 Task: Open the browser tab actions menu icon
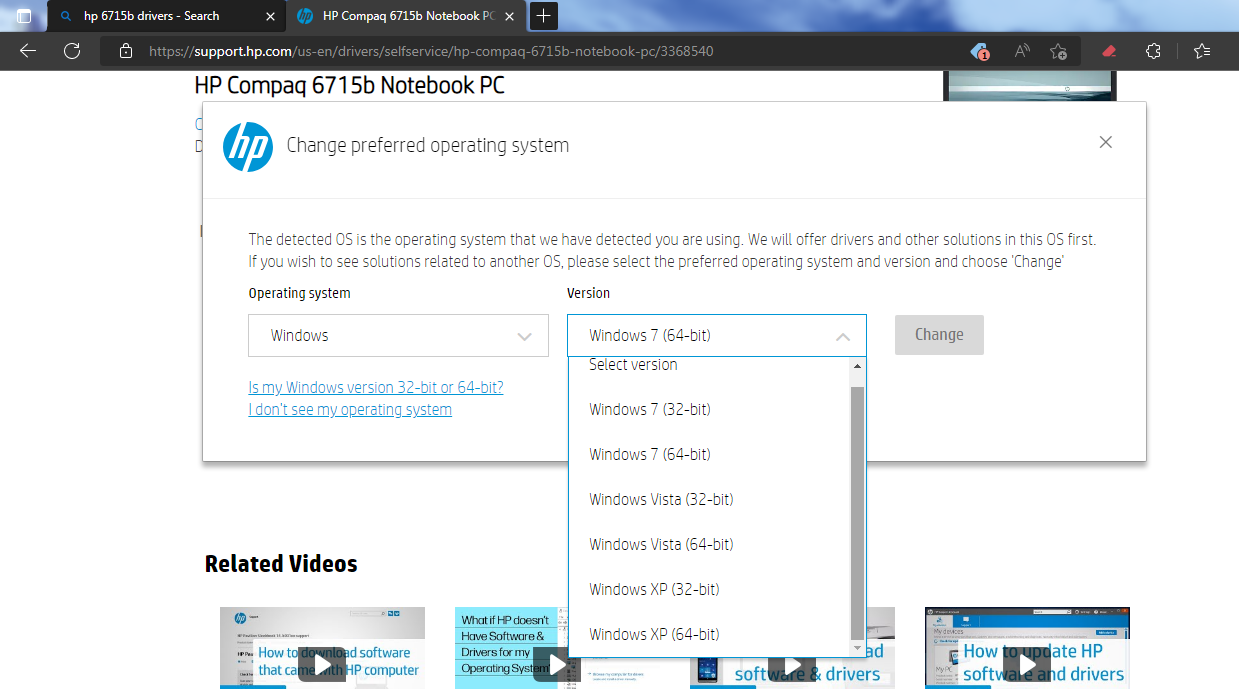pyautogui.click(x=24, y=16)
